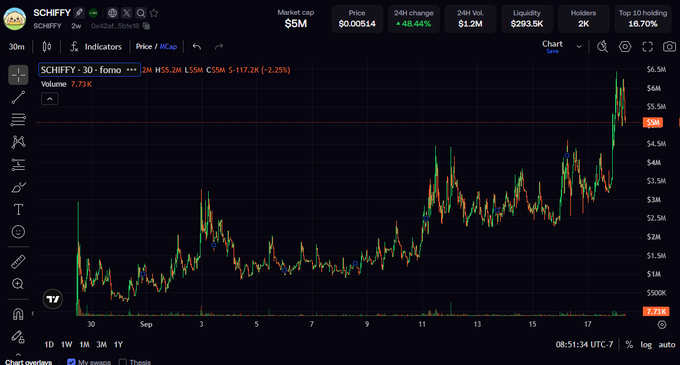The height and width of the screenshot is (365, 680).
Task: Activate the zoom-in magnifier tool
Action: coord(18,284)
